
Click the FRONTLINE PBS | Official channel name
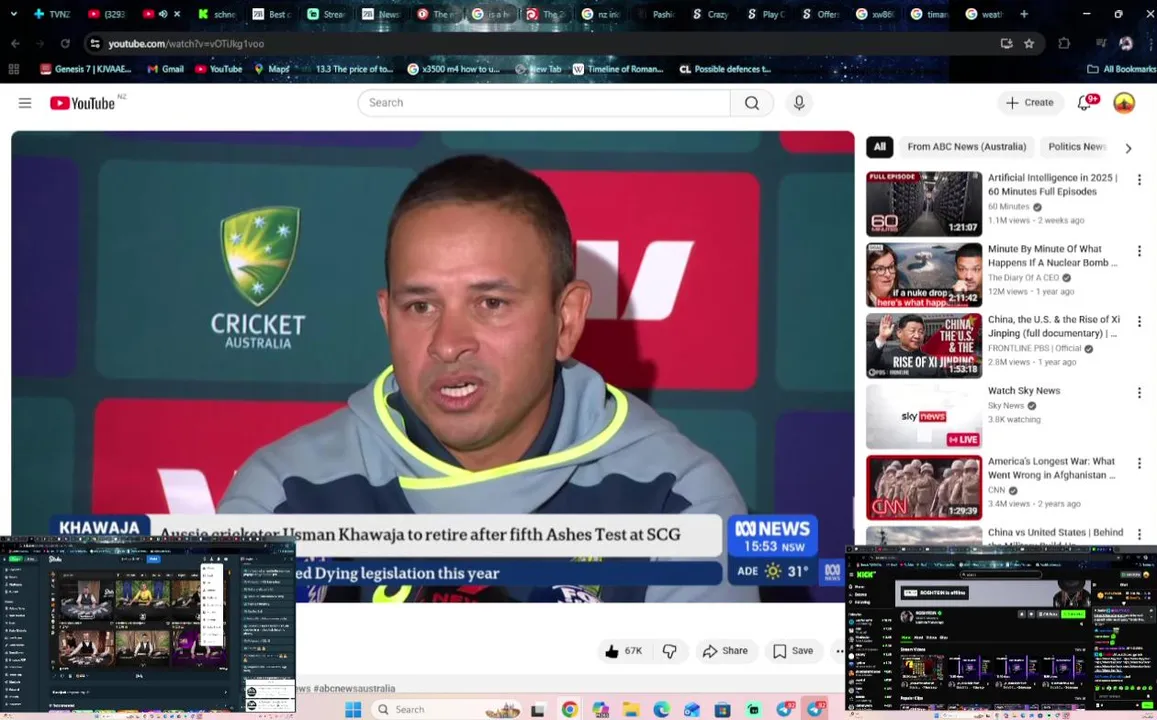[x=1035, y=349]
